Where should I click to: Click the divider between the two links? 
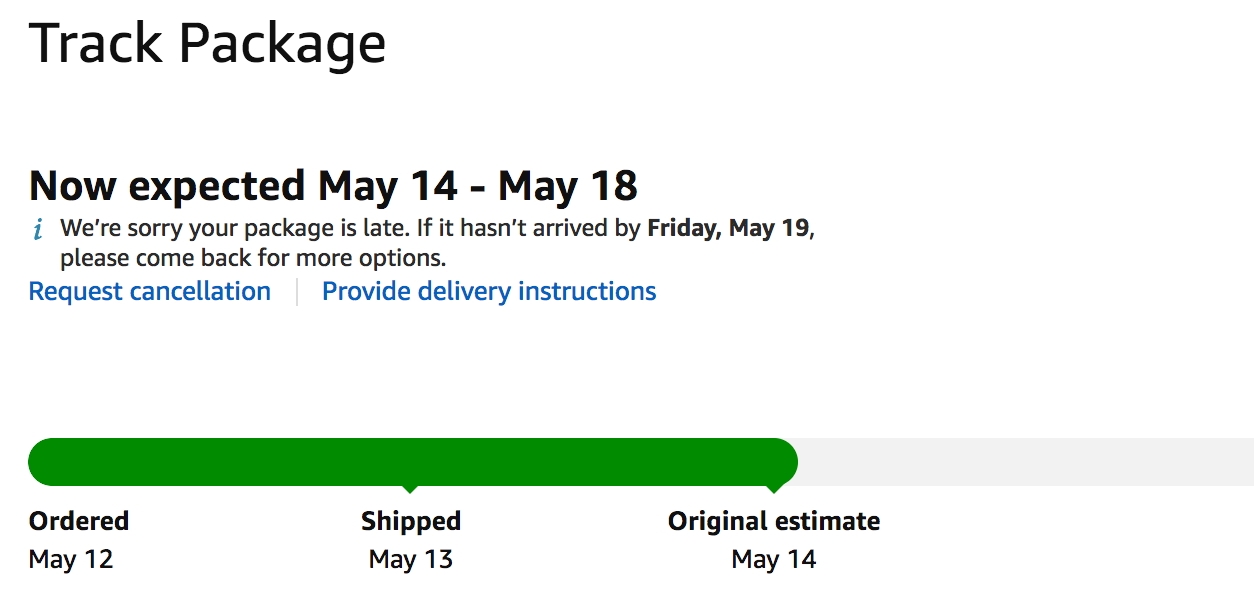tap(297, 292)
